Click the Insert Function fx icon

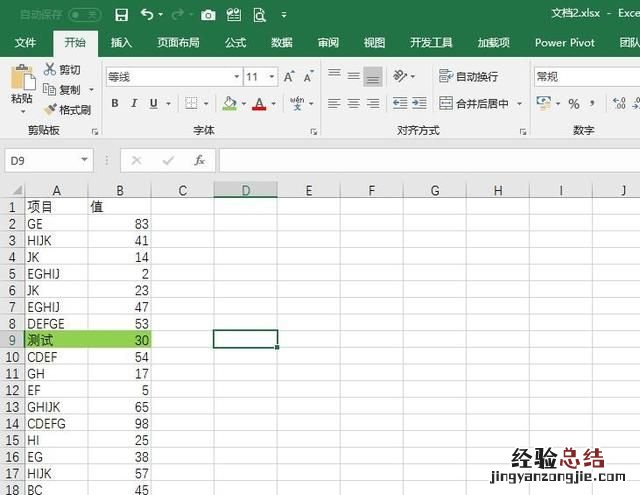(x=199, y=160)
